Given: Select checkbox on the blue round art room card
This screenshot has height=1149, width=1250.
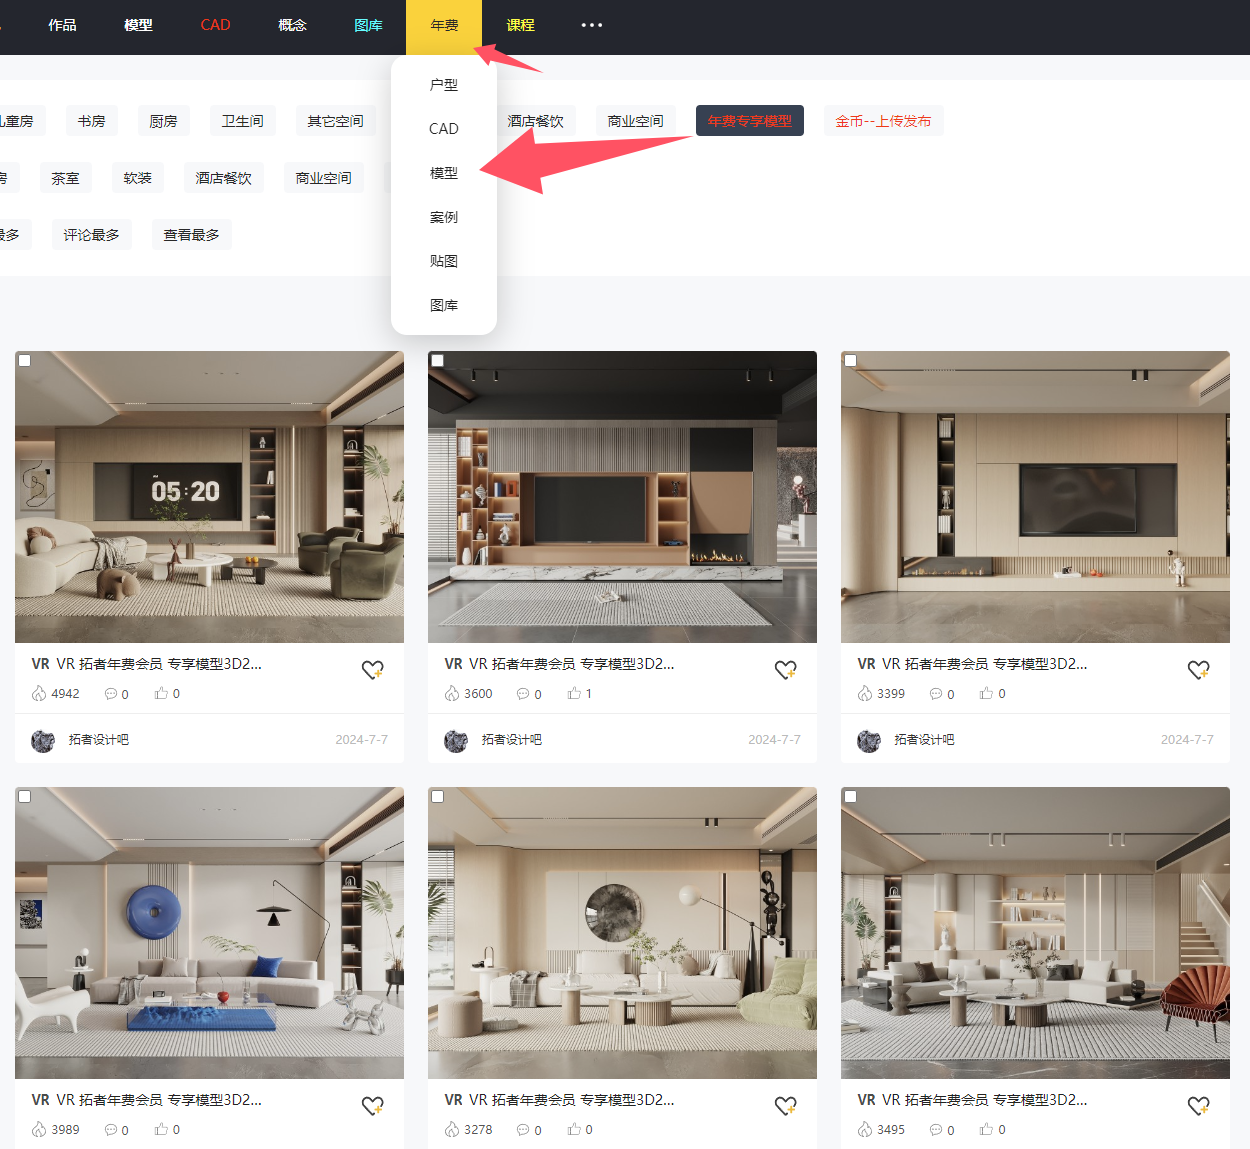Looking at the screenshot, I should [25, 797].
